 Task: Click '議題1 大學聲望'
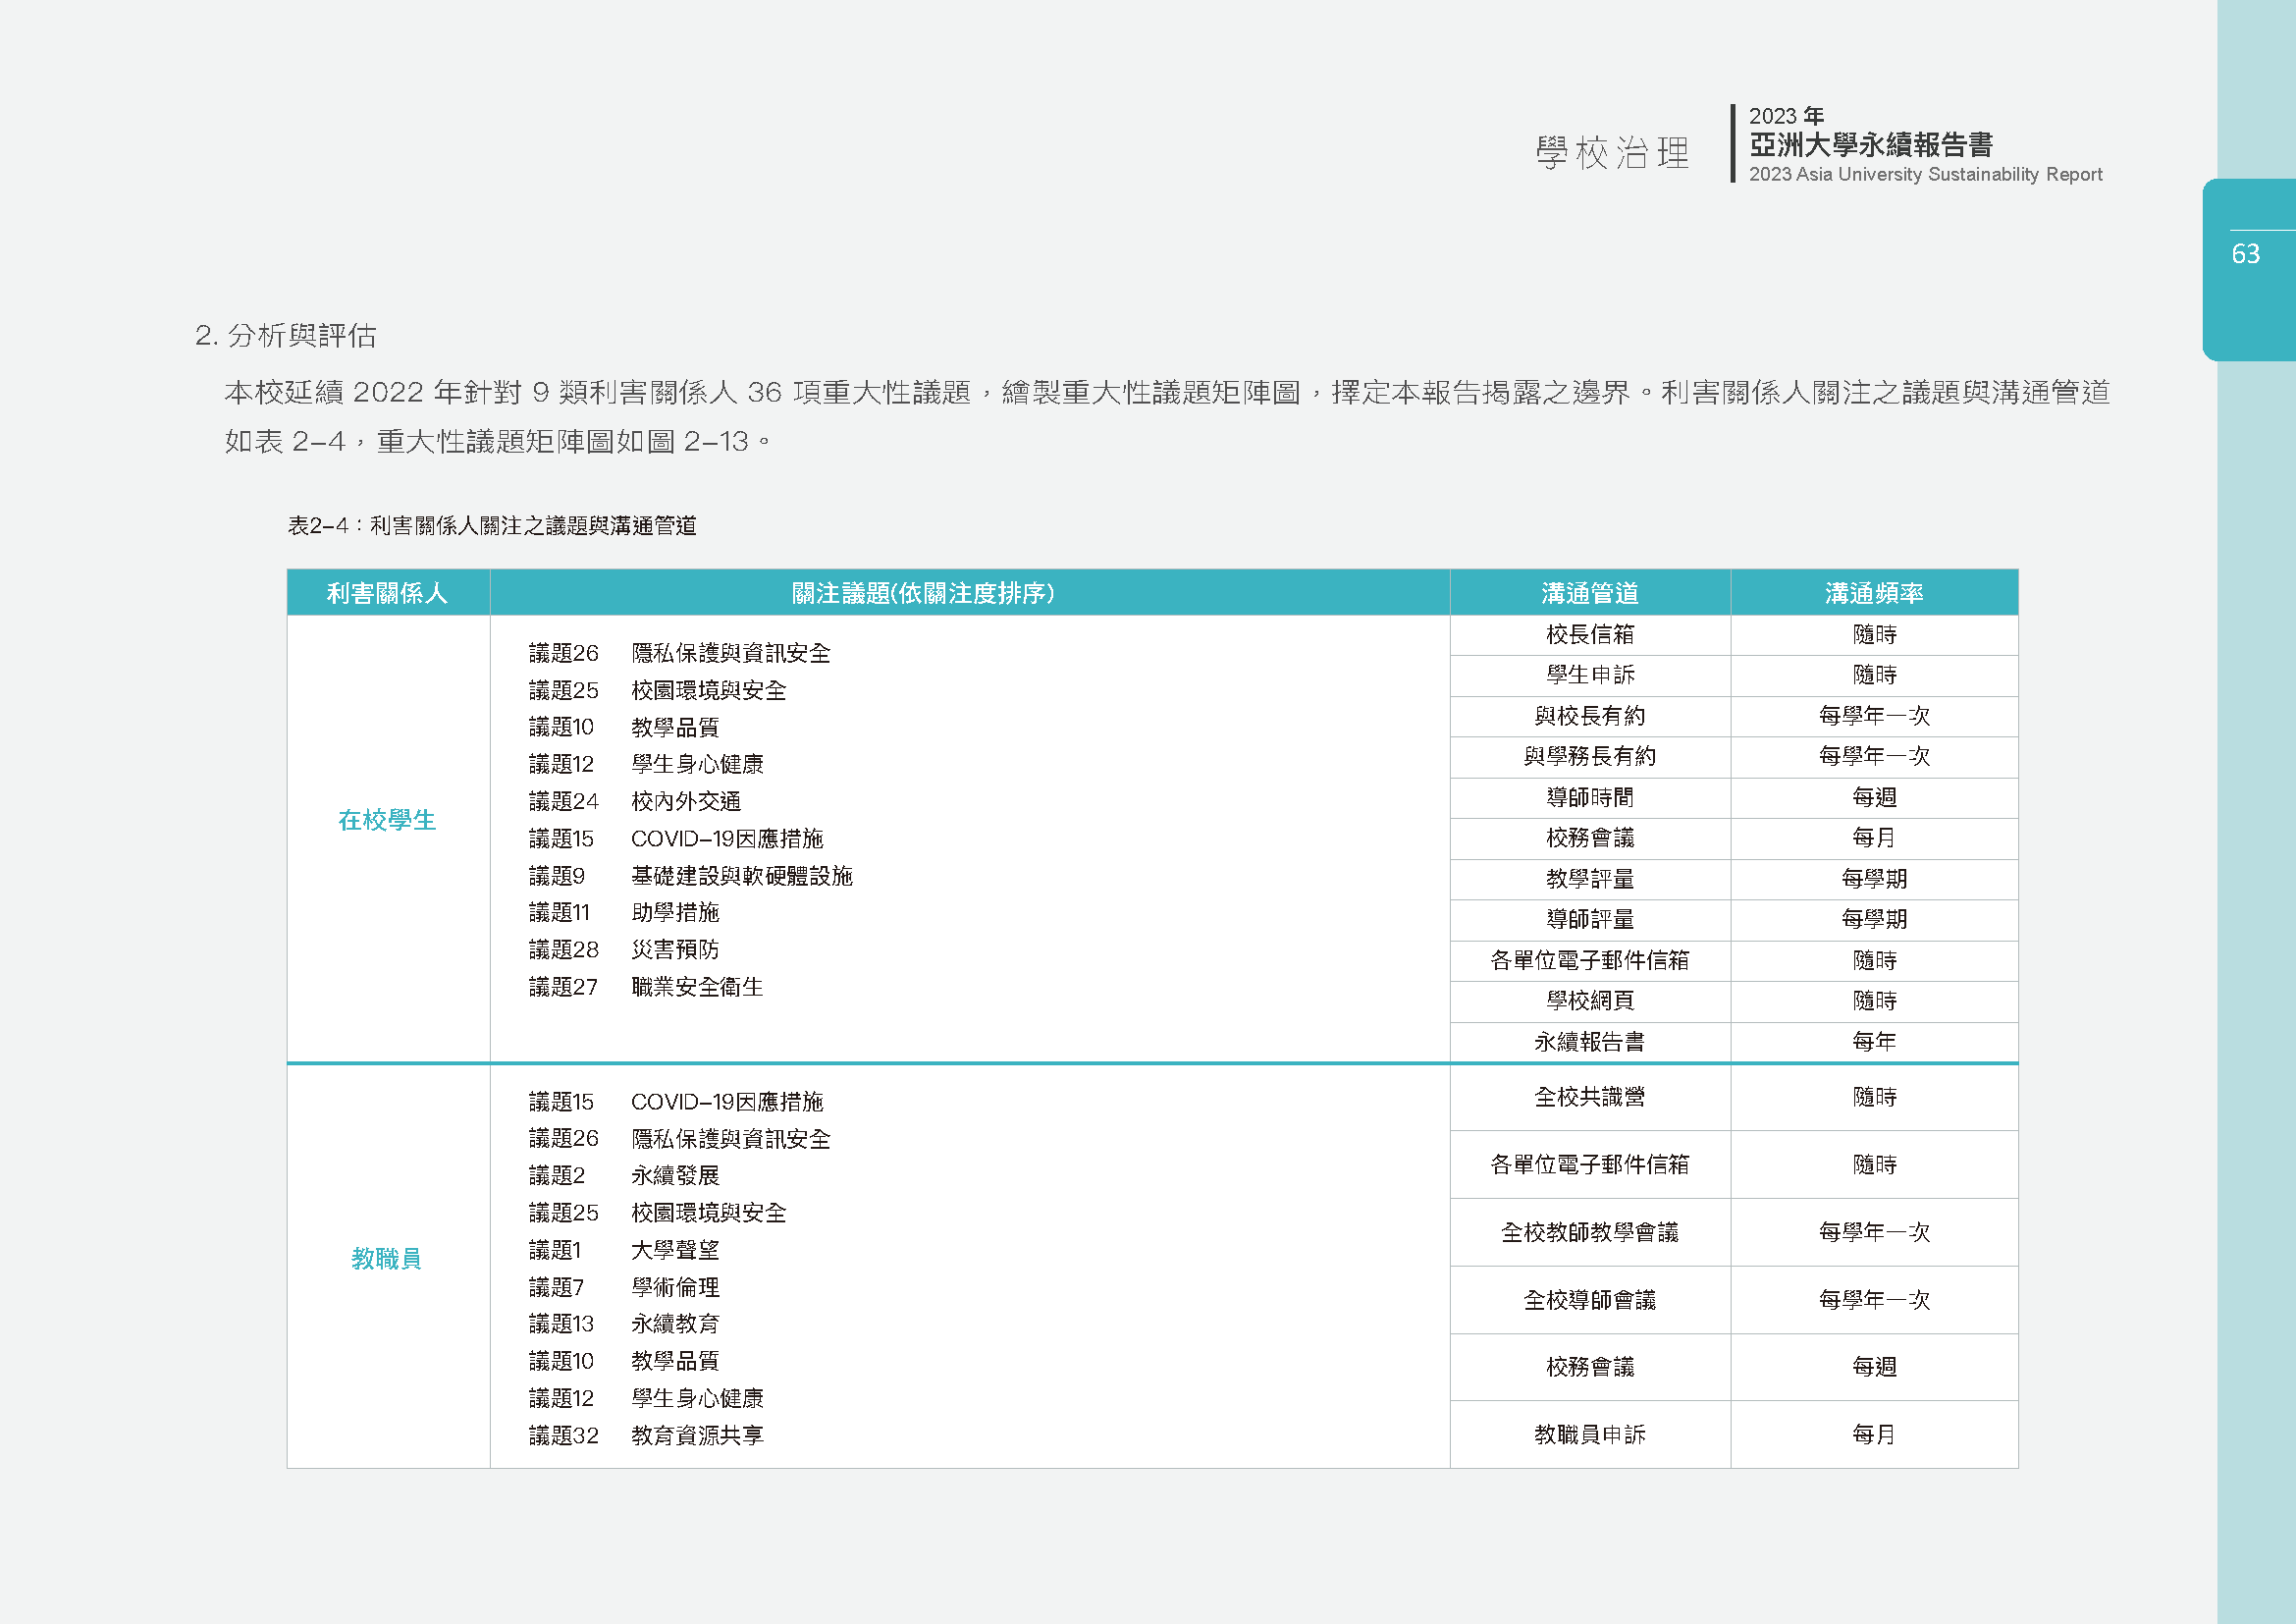click(x=624, y=1250)
